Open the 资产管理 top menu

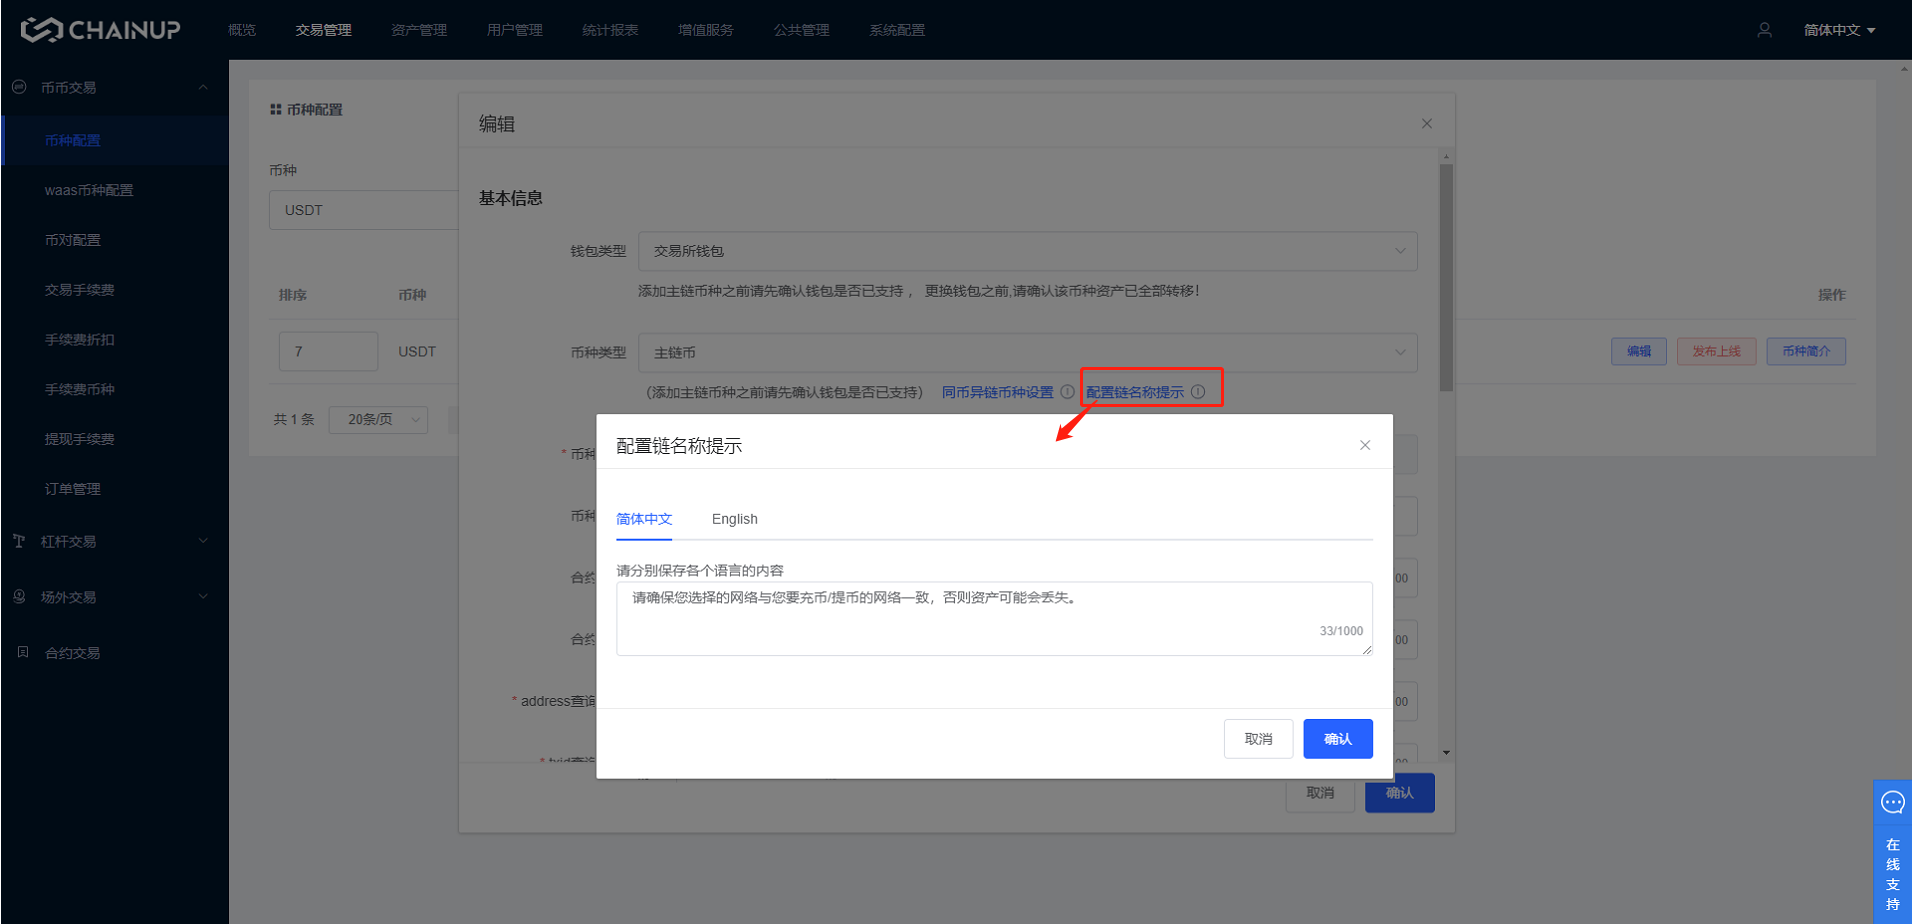coord(418,30)
